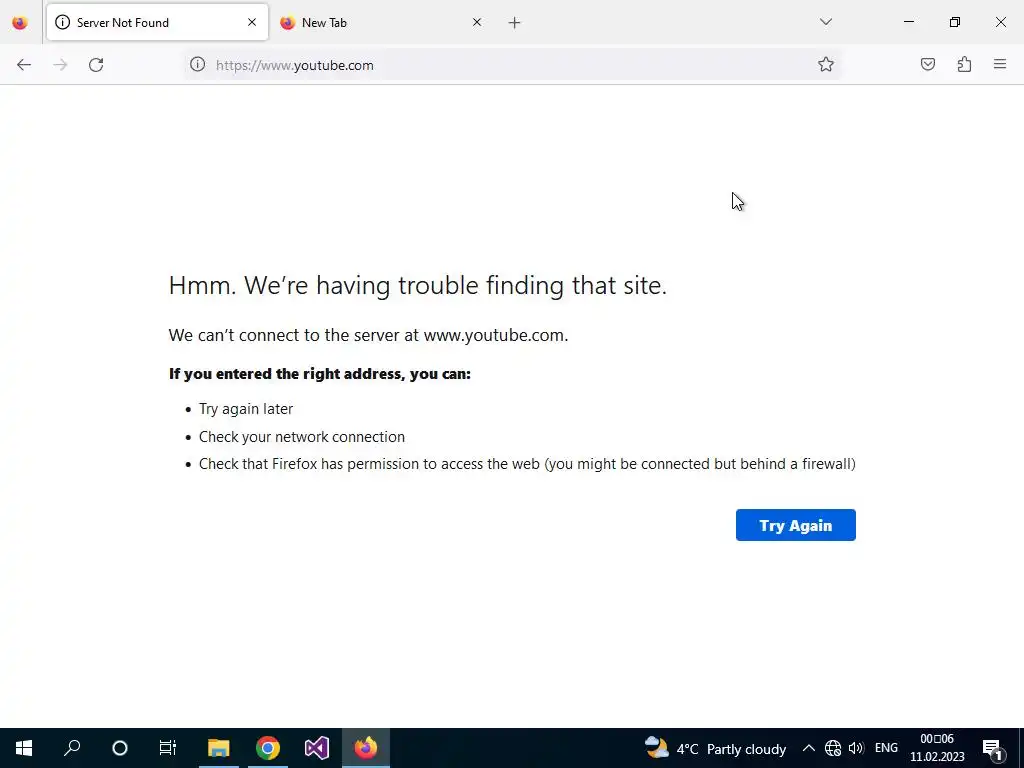Open Cortana circle icon on taskbar

120,748
